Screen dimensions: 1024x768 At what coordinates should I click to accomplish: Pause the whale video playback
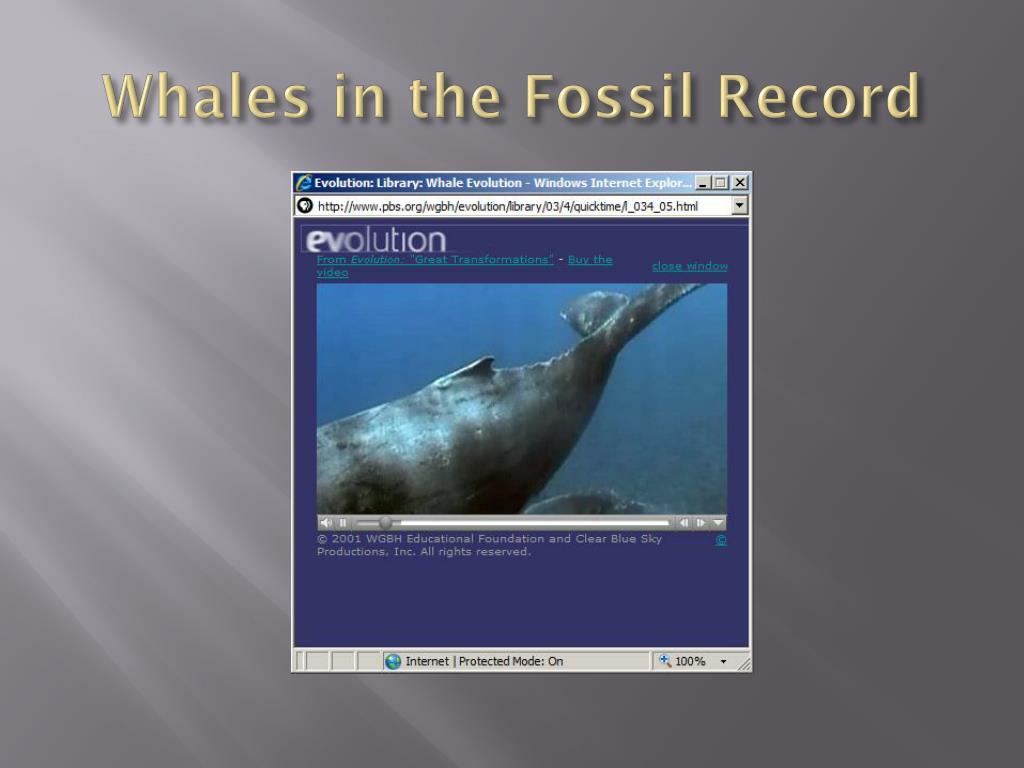(x=343, y=523)
